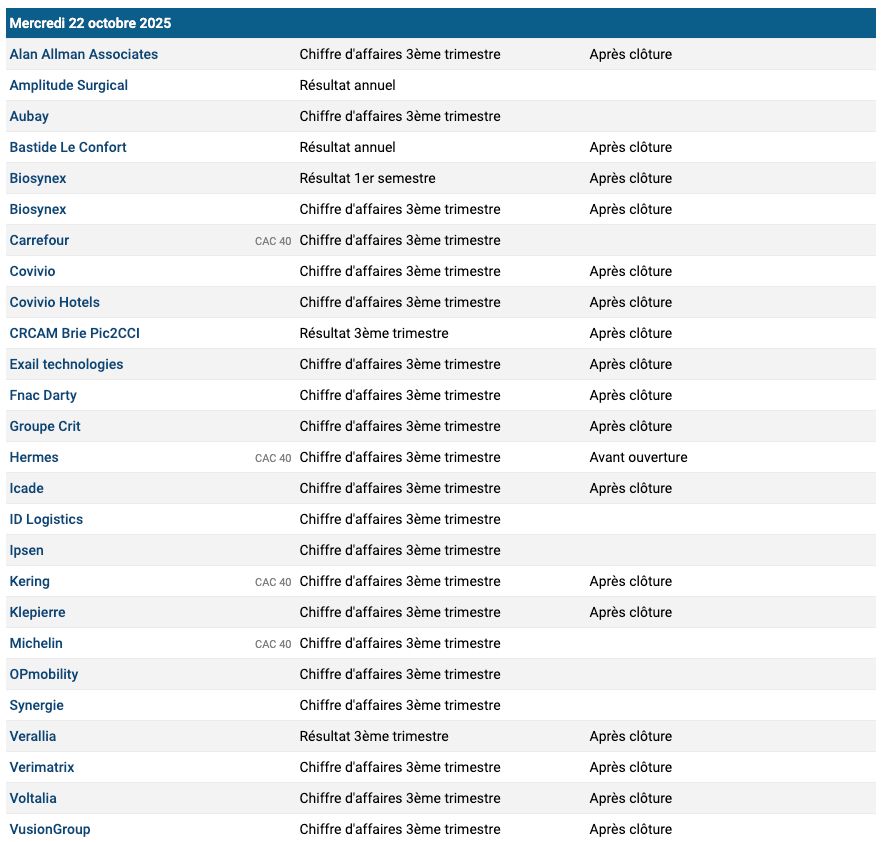Image resolution: width=881 pixels, height=842 pixels.
Task: Click the Kering company link
Action: pos(30,581)
